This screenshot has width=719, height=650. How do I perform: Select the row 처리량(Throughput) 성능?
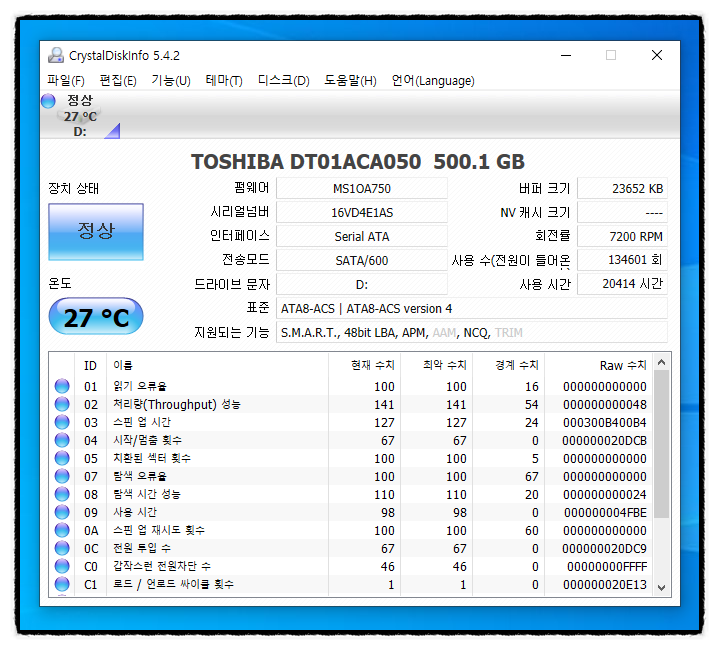[351, 404]
